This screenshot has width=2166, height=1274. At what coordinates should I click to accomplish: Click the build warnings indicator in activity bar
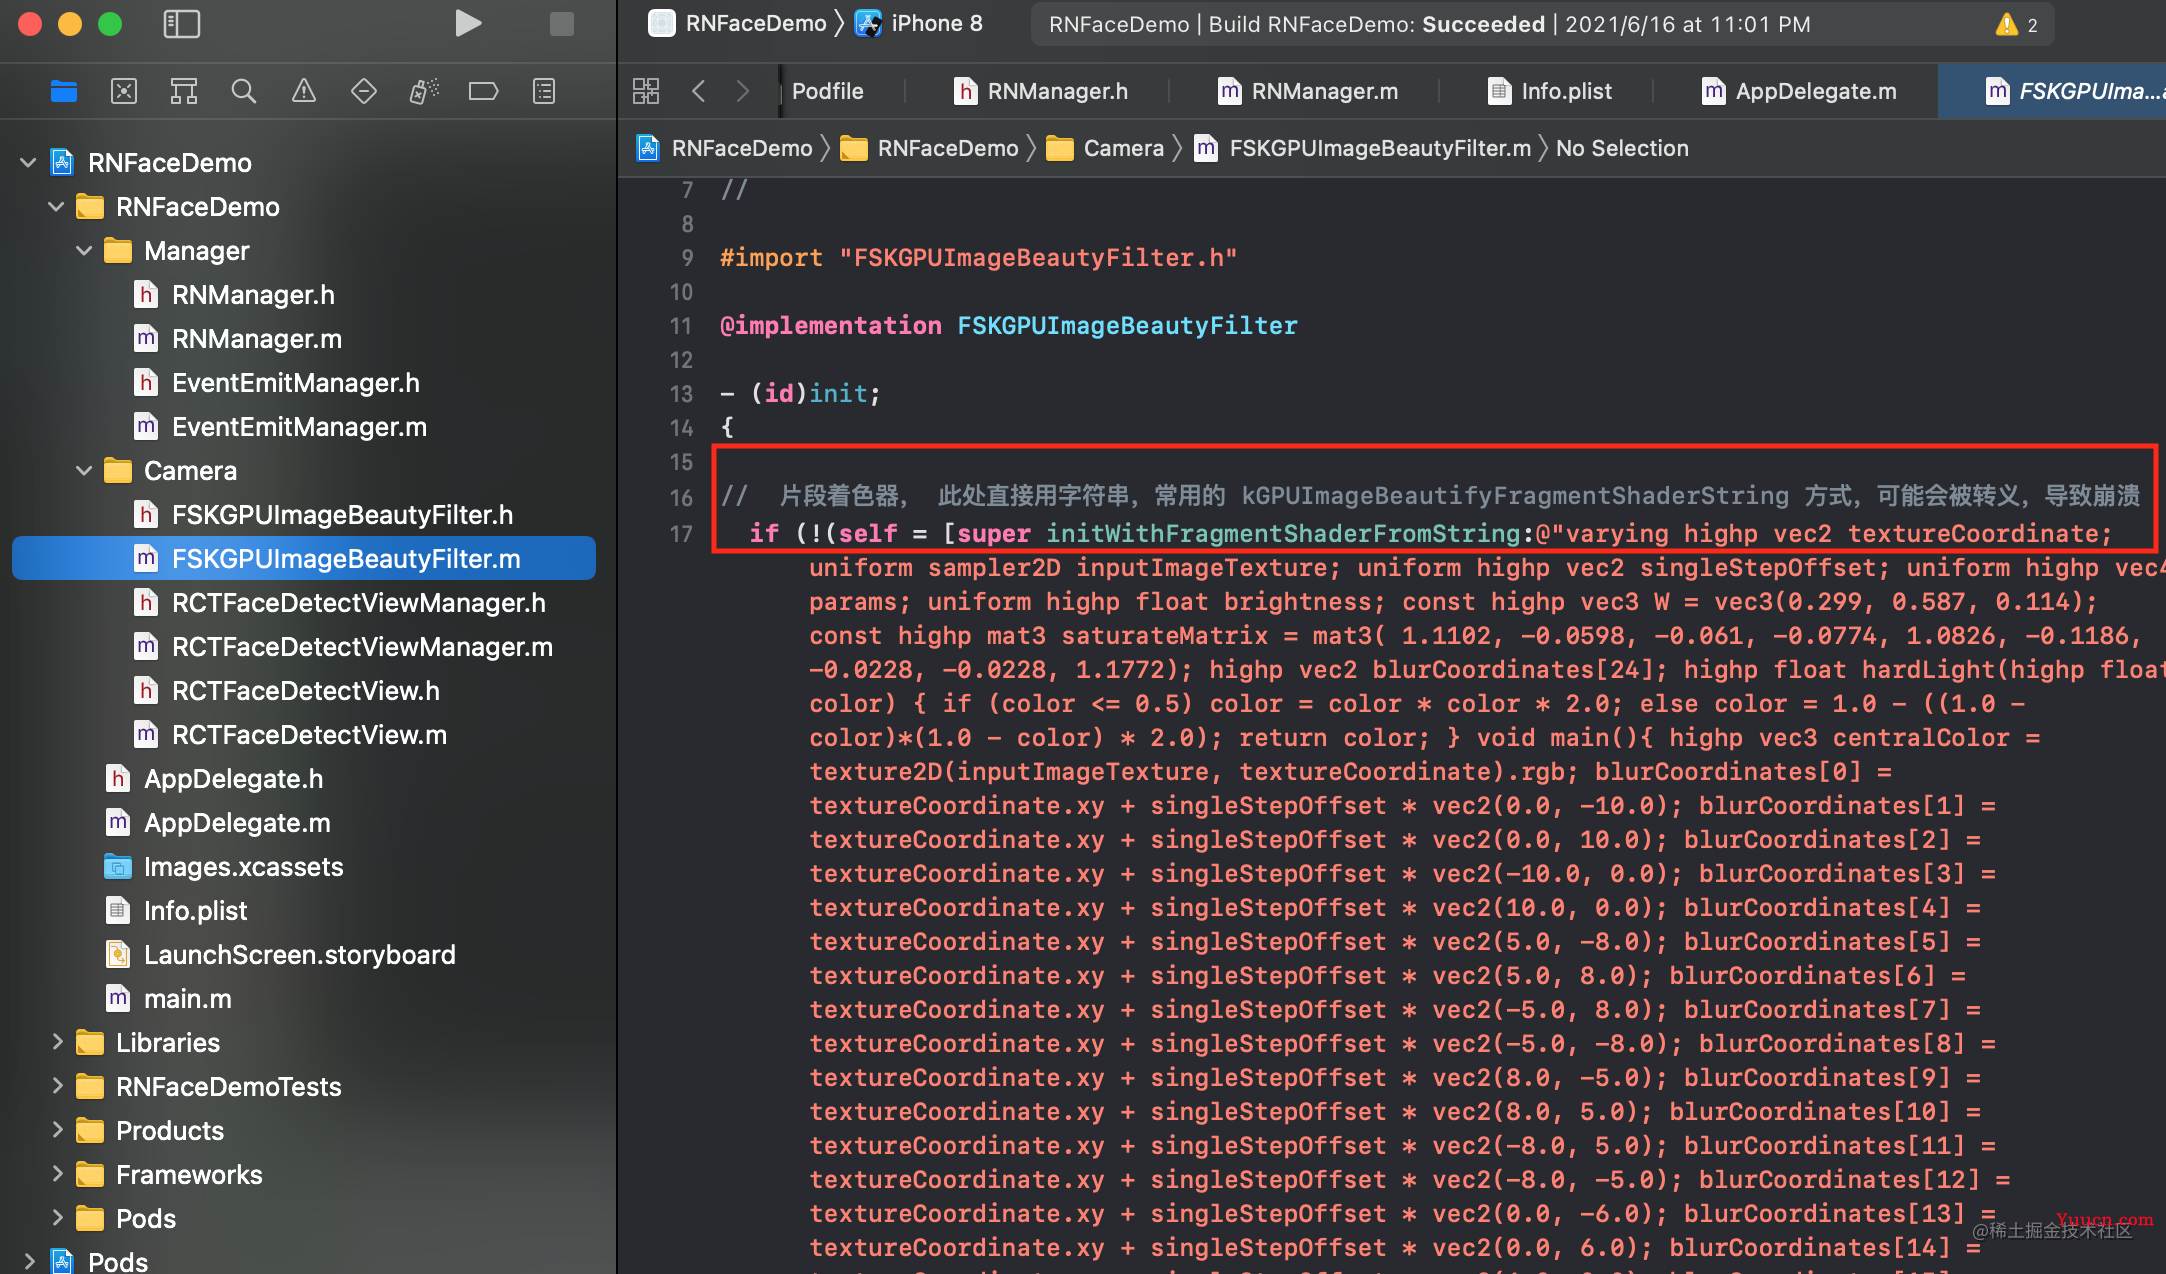(x=2017, y=24)
